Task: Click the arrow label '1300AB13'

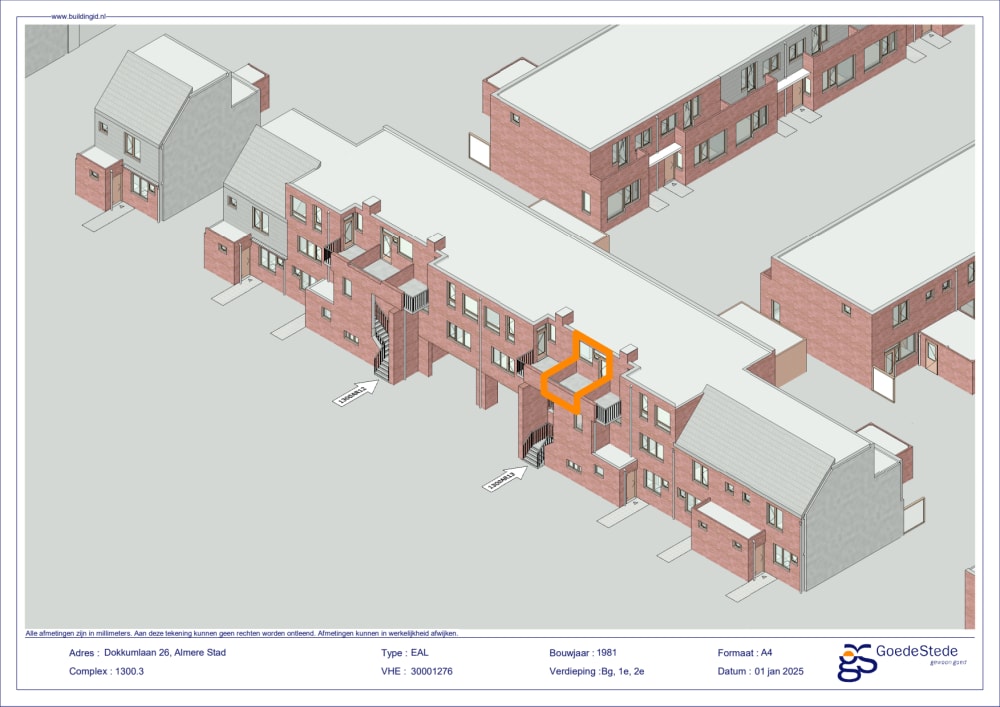Action: coord(504,478)
